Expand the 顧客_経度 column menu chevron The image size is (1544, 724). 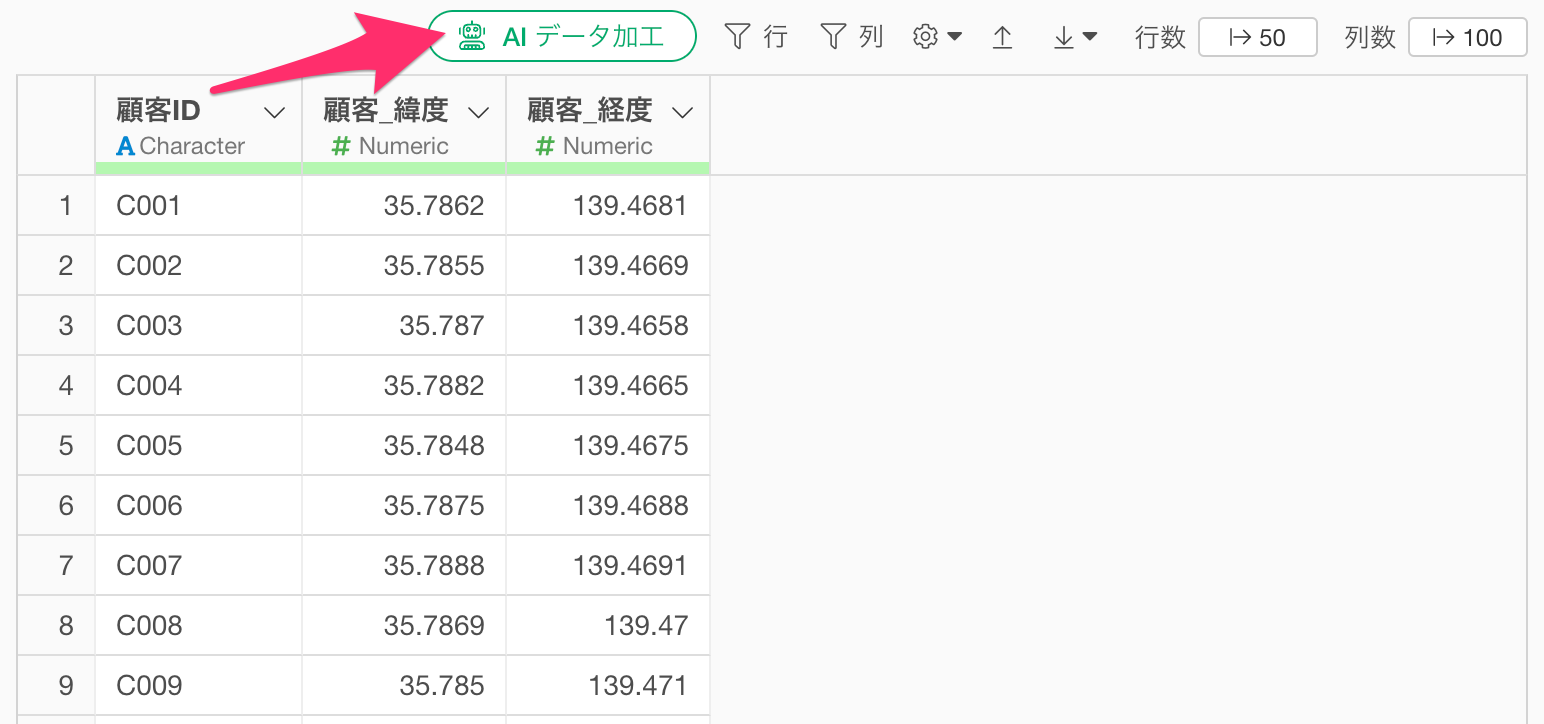[682, 112]
